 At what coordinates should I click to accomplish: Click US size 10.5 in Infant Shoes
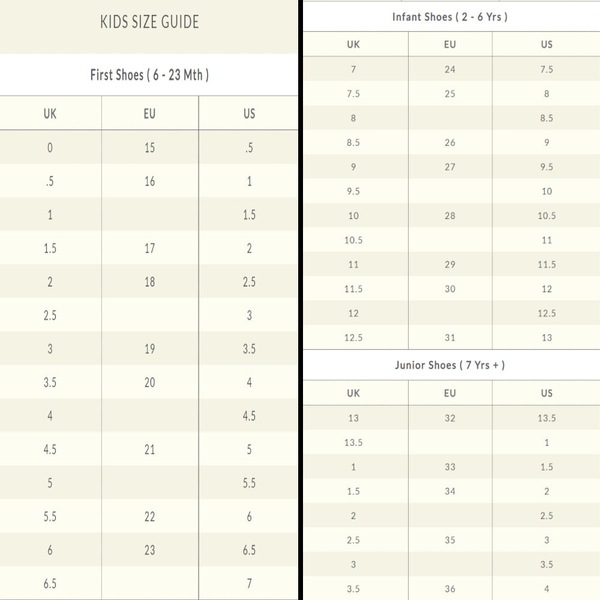point(546,216)
